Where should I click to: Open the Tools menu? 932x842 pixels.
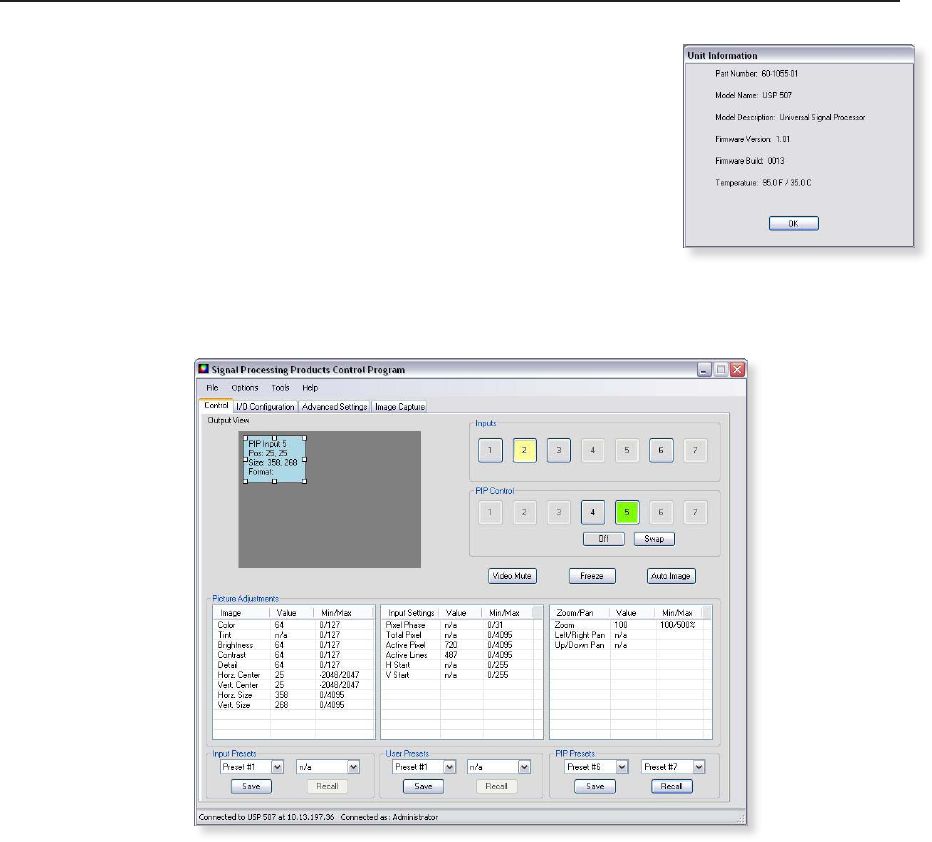point(280,387)
